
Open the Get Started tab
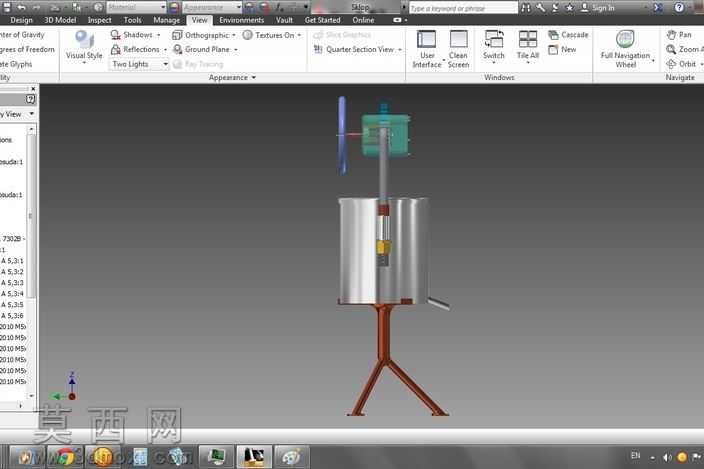322,20
